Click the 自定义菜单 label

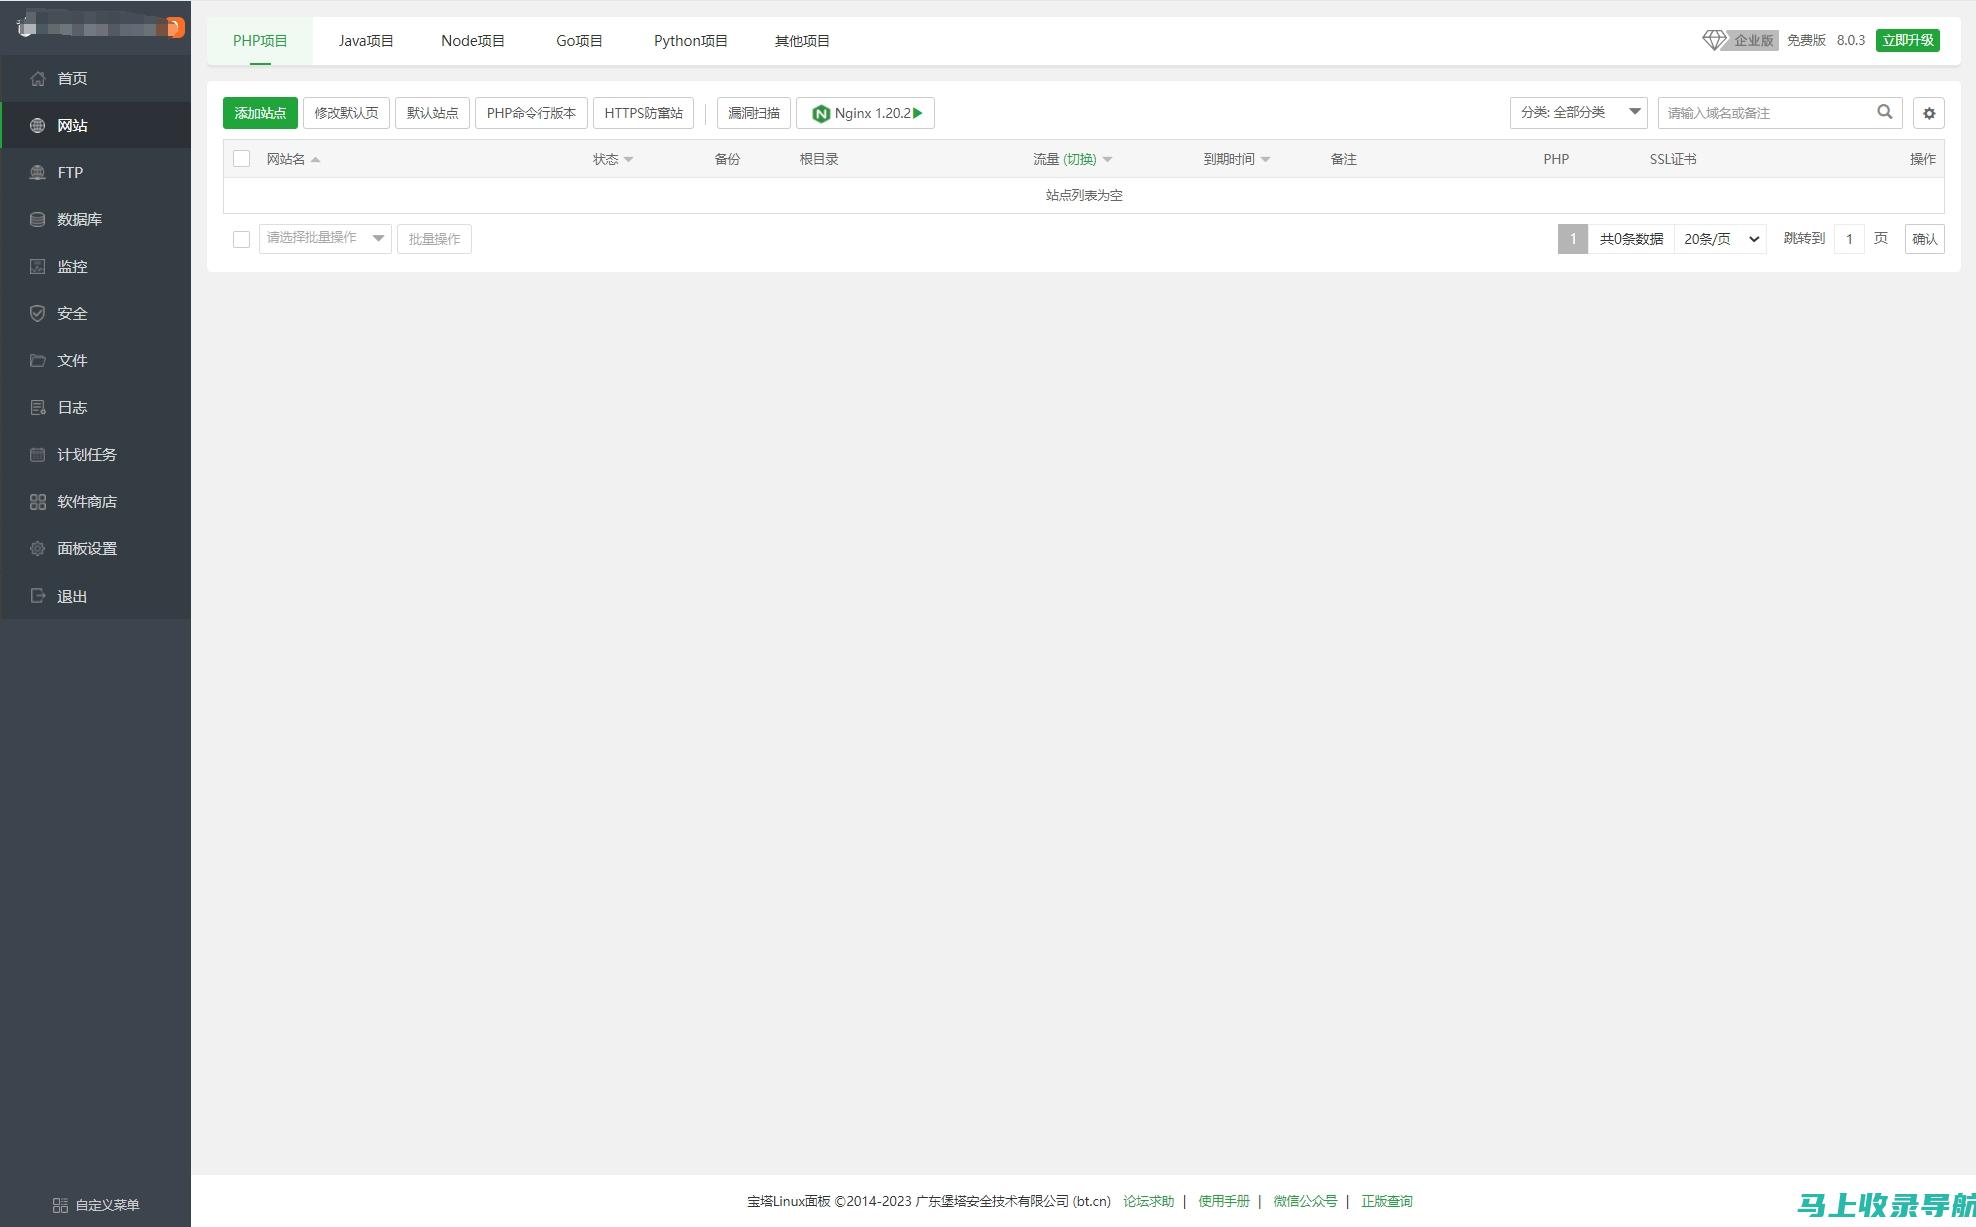[x=107, y=1205]
